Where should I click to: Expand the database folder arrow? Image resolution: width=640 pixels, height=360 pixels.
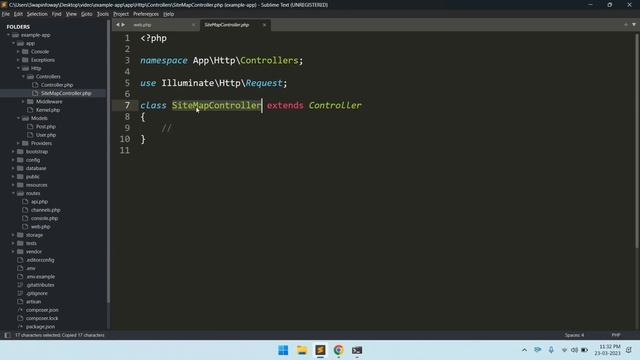(13, 168)
